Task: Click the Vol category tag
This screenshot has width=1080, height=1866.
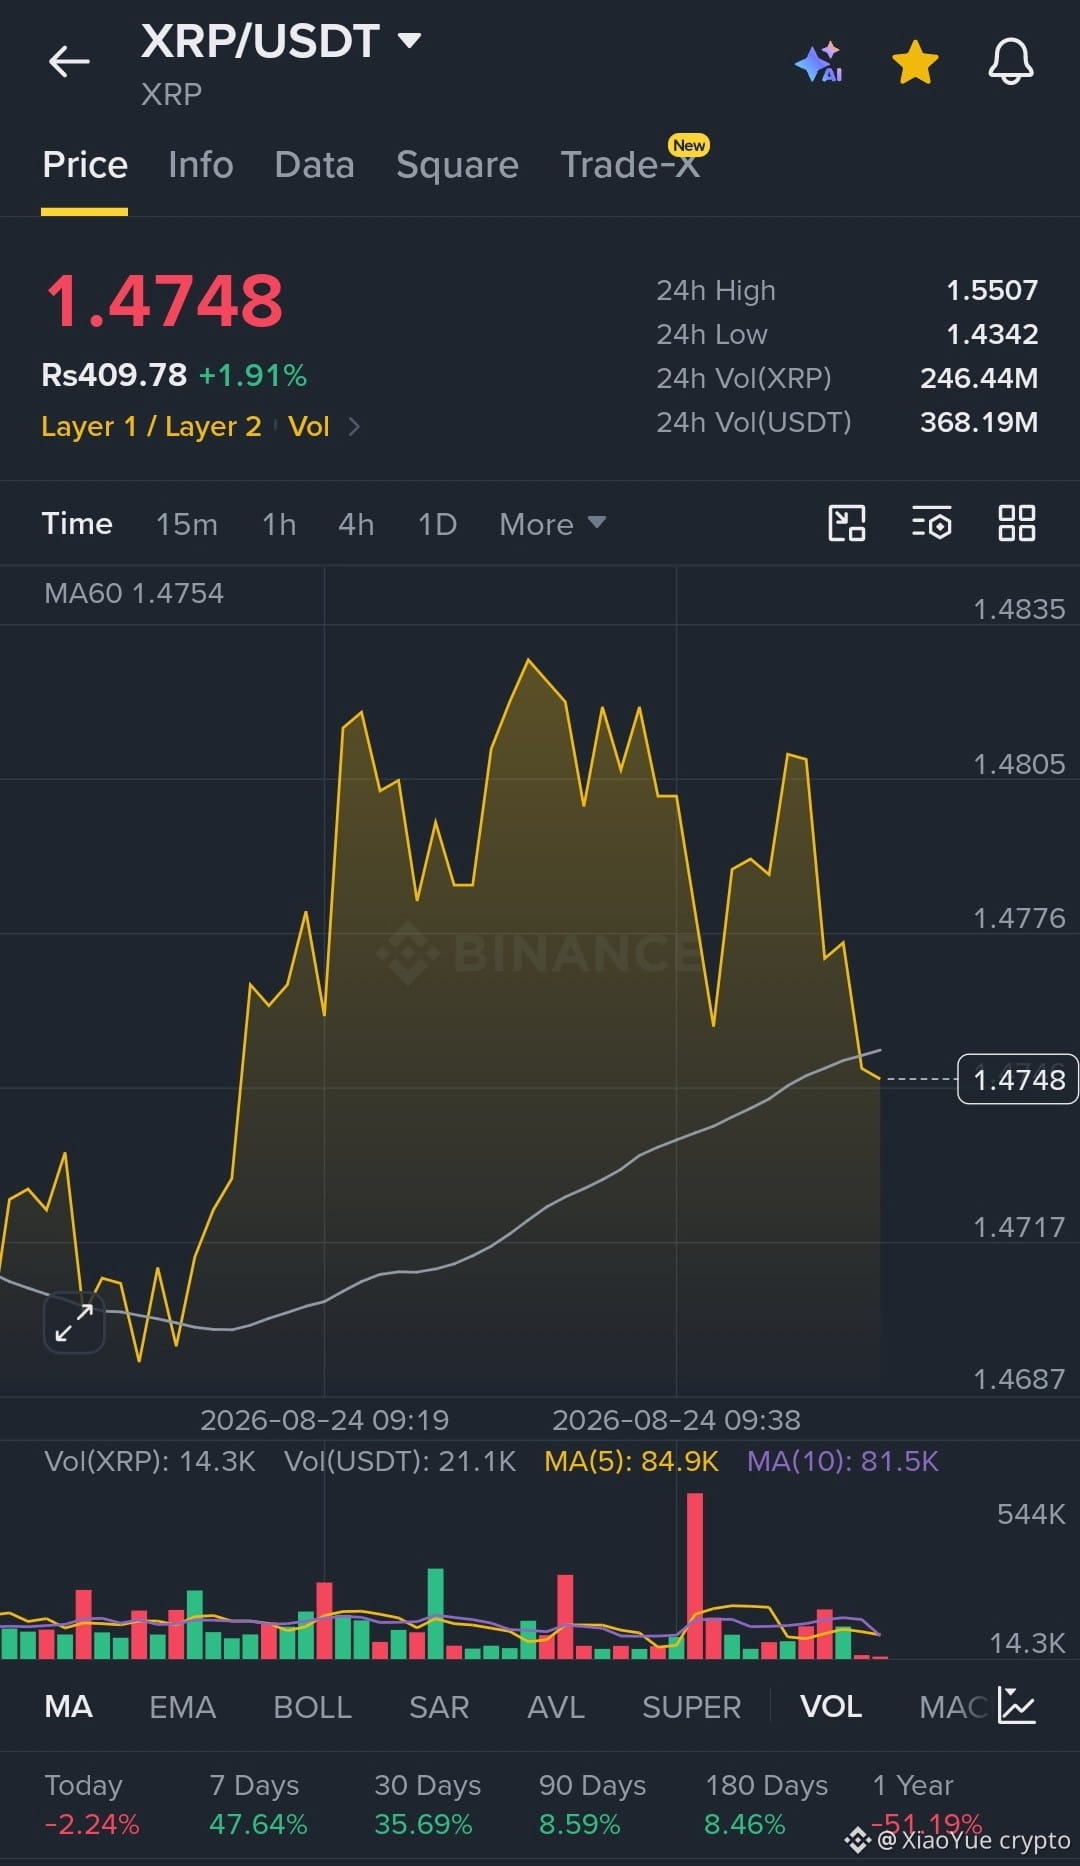Action: coord(309,427)
